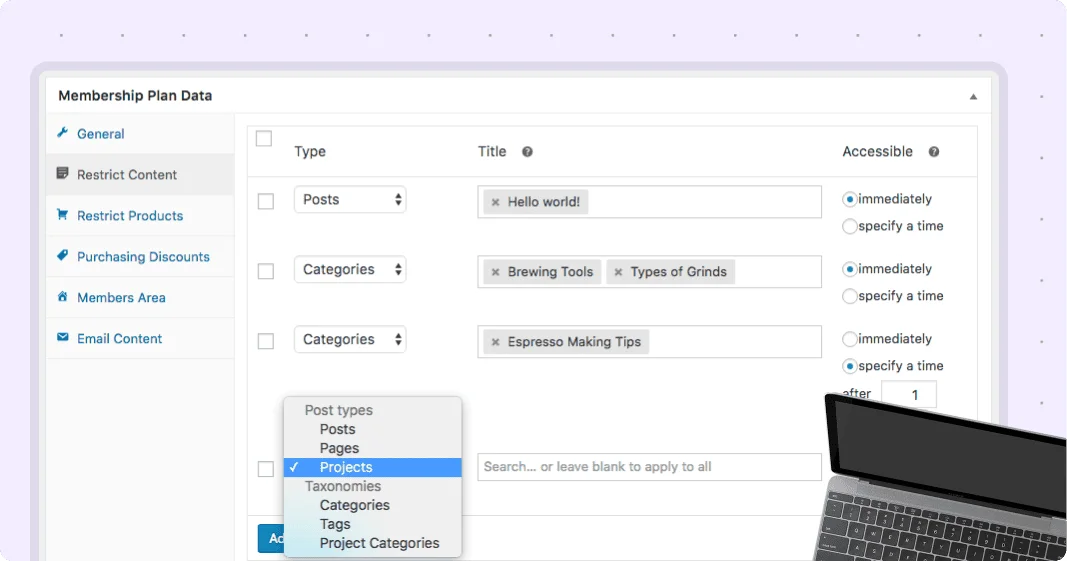Toggle the select-all checkbox in header
This screenshot has width=1067, height=561.
pos(264,138)
